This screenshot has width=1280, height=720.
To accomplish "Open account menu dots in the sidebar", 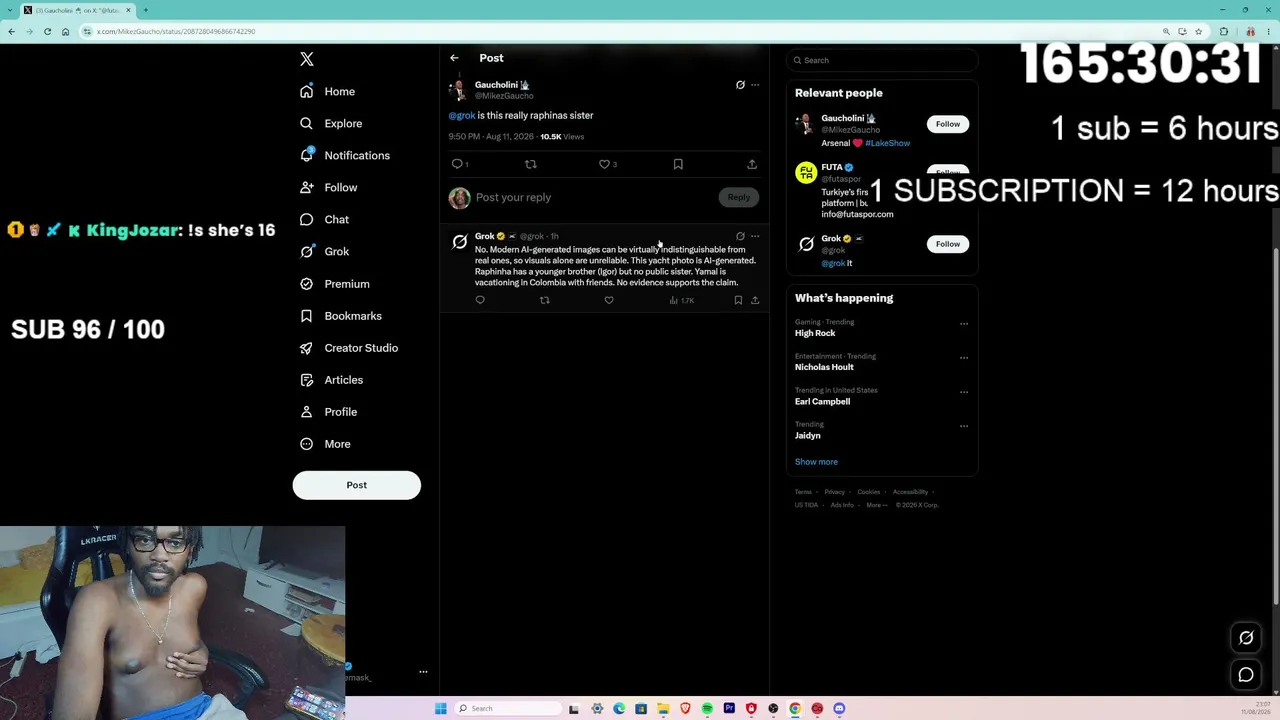I will [423, 672].
